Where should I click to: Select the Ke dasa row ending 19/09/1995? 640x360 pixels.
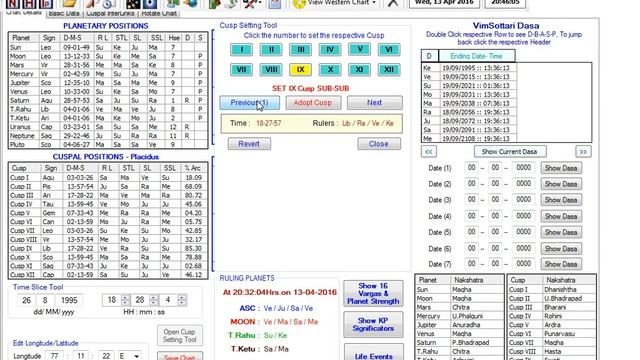pos(469,68)
